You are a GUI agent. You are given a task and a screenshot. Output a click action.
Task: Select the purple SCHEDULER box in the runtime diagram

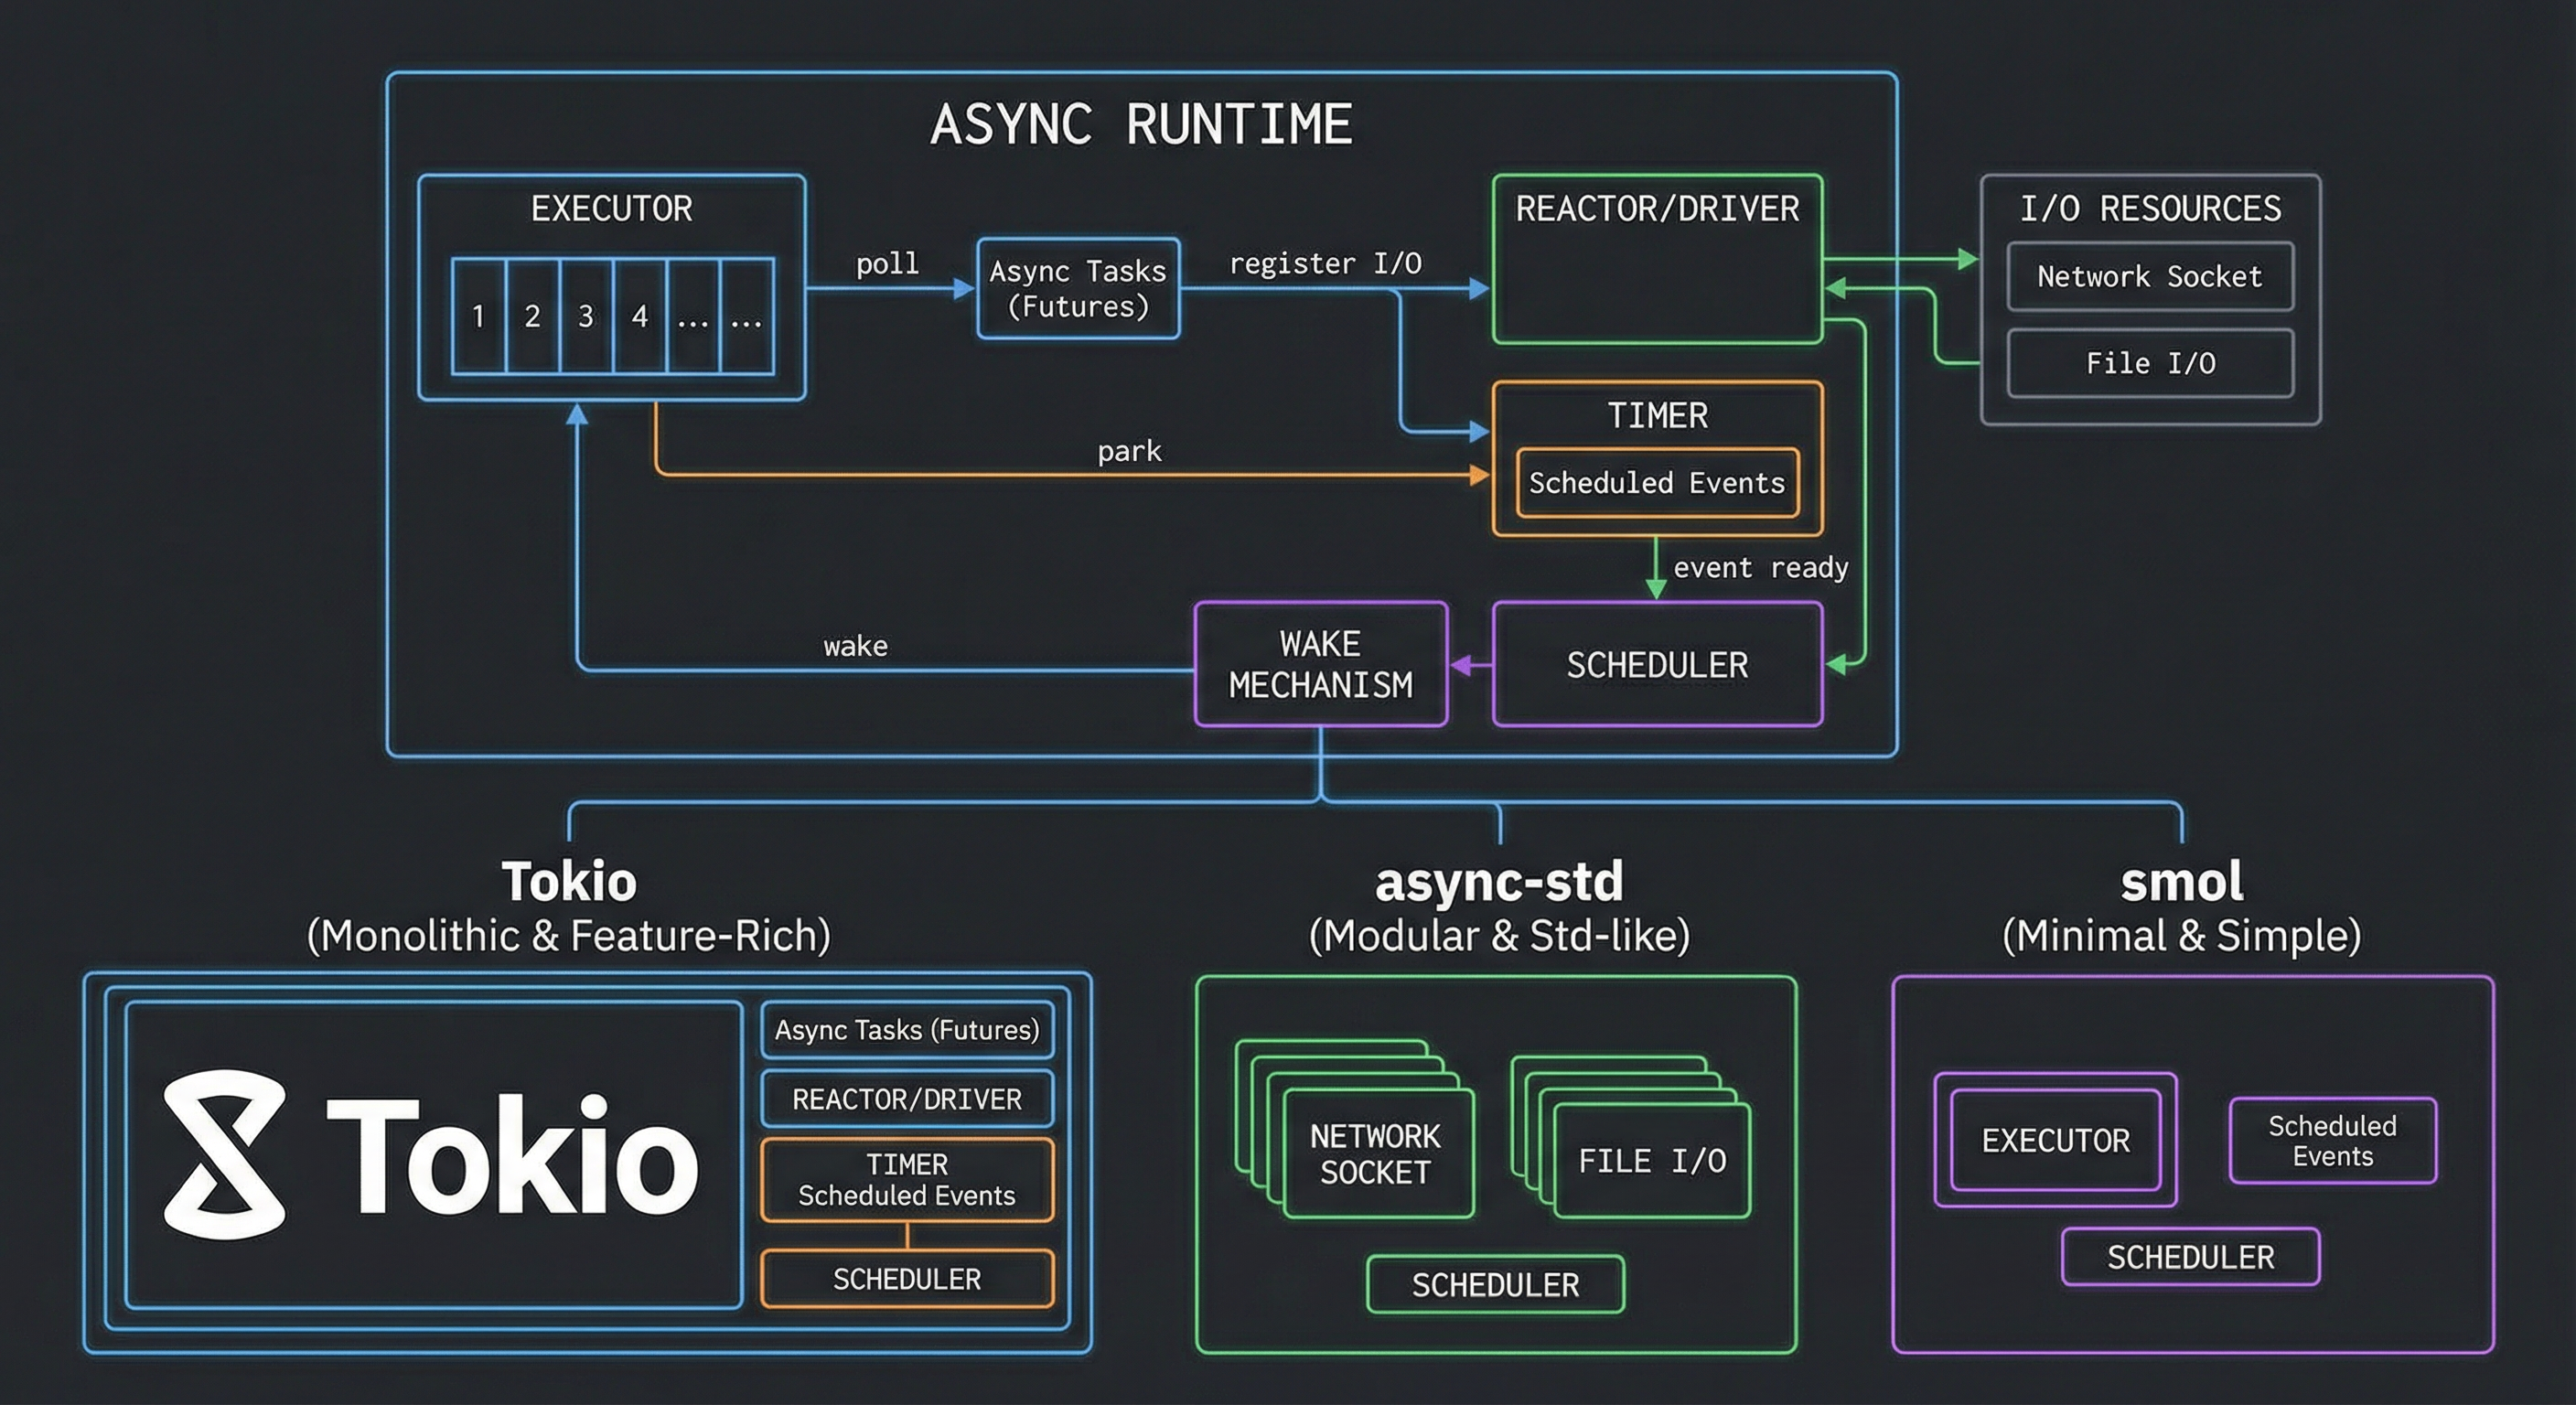[x=1657, y=665]
